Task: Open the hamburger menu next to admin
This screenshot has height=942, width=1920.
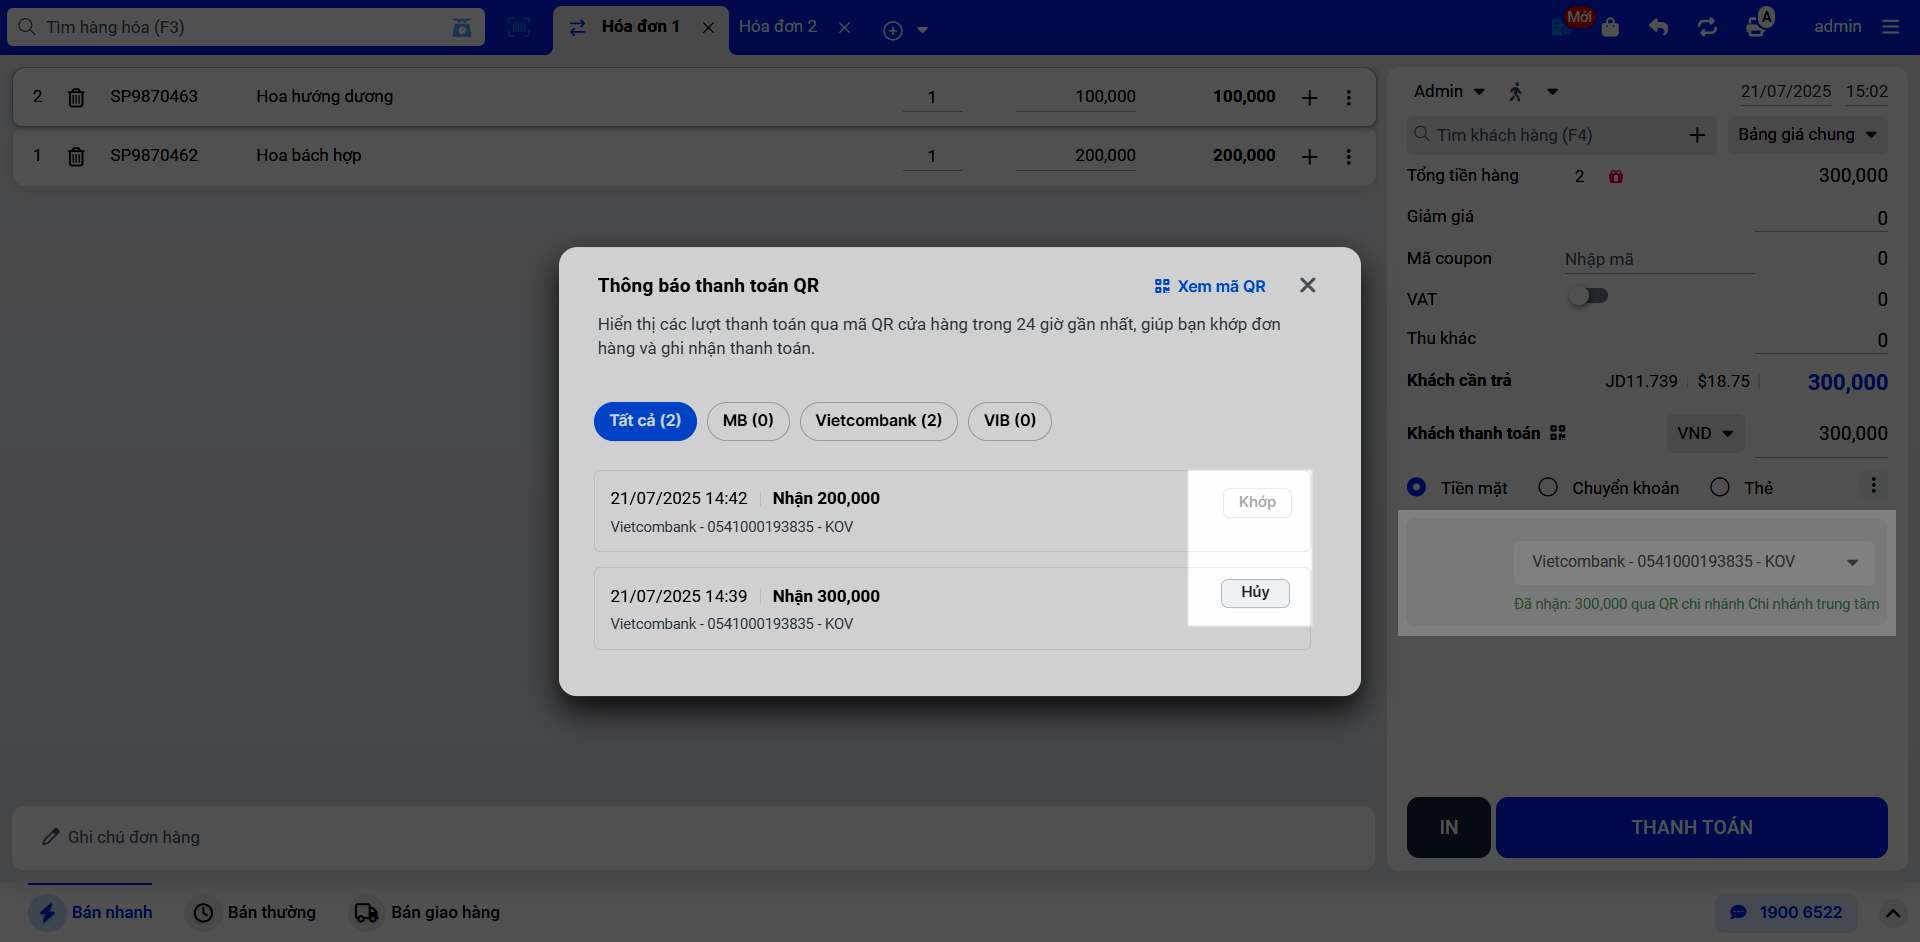Action: point(1890,27)
